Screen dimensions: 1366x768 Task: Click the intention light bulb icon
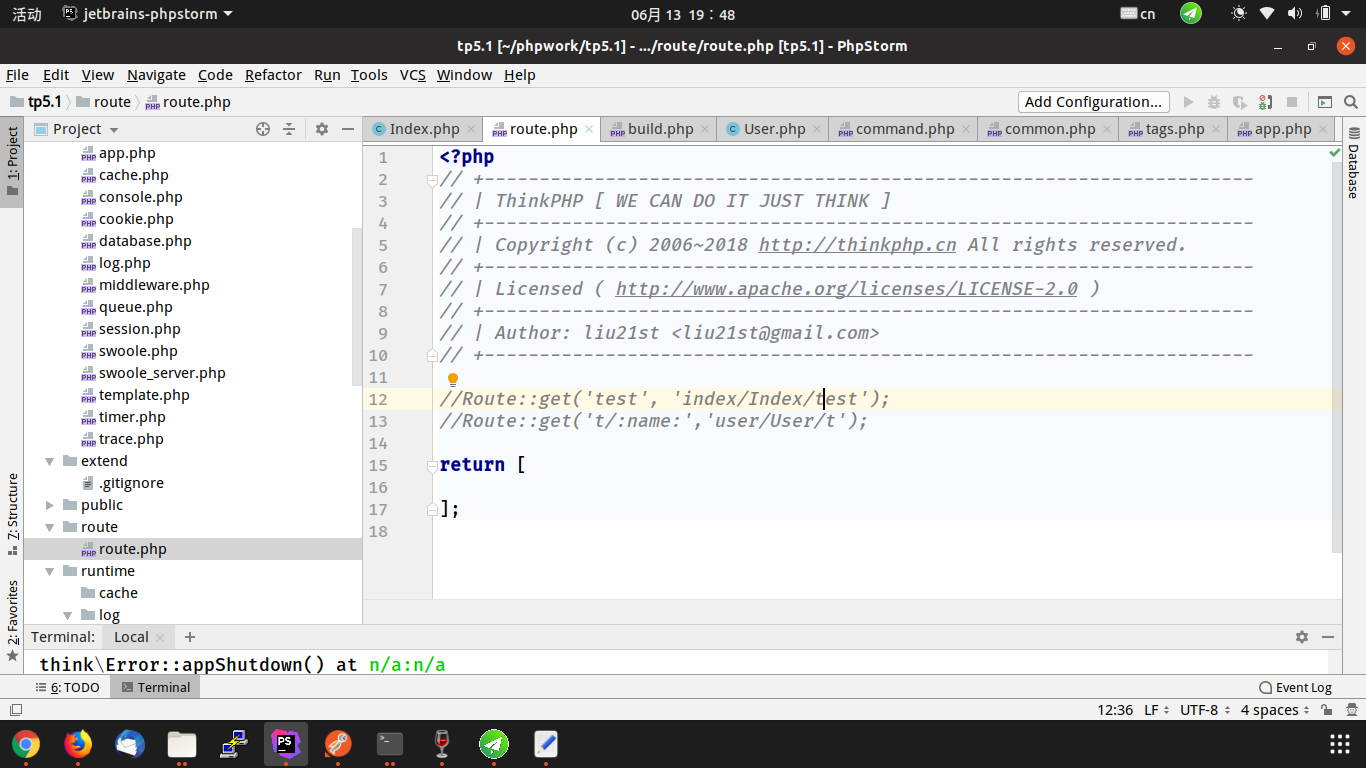(452, 380)
